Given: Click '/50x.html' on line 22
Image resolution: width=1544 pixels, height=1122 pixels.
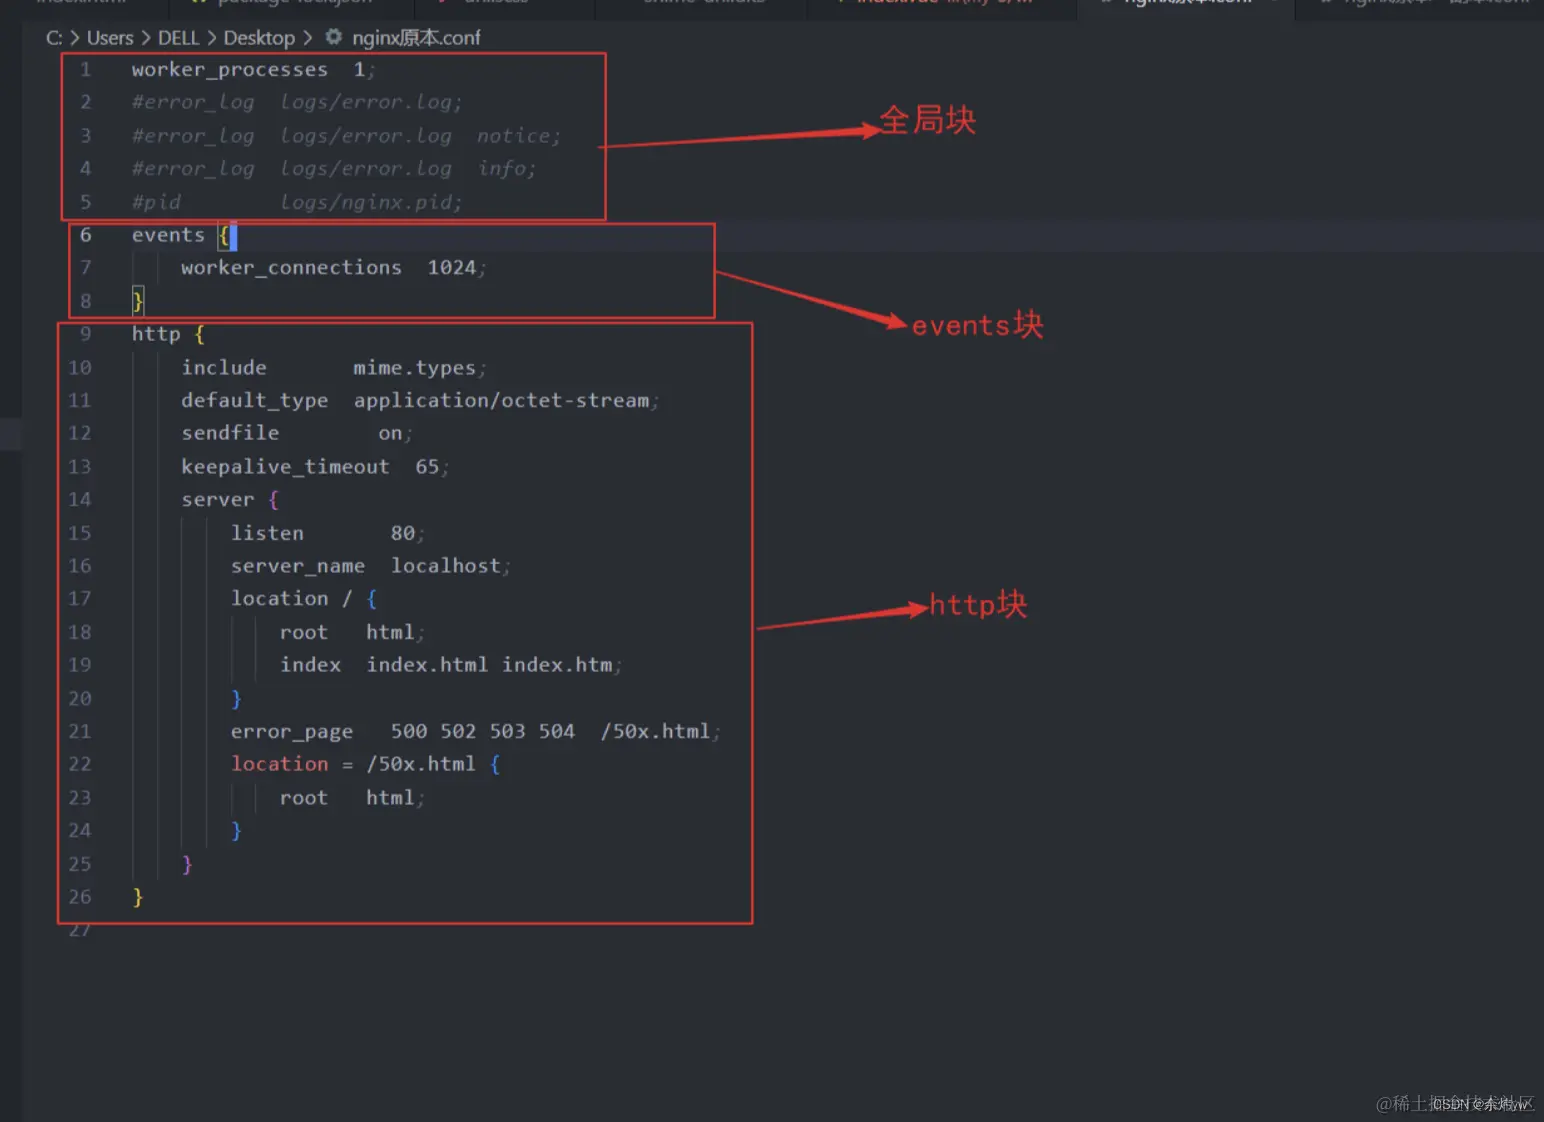Looking at the screenshot, I should click(421, 764).
